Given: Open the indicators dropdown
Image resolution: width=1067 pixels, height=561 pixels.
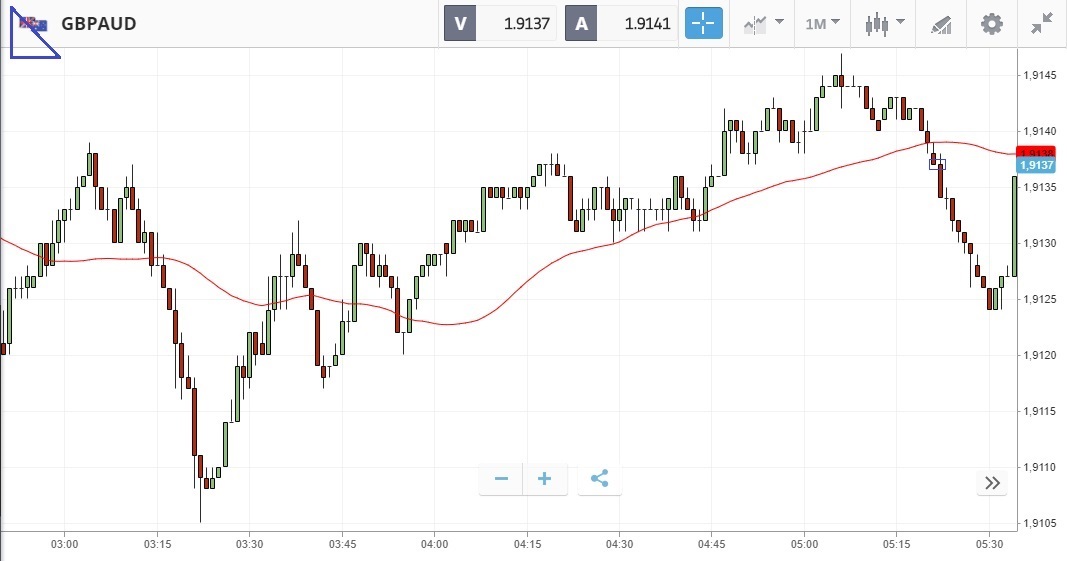Looking at the screenshot, I should pyautogui.click(x=763, y=23).
